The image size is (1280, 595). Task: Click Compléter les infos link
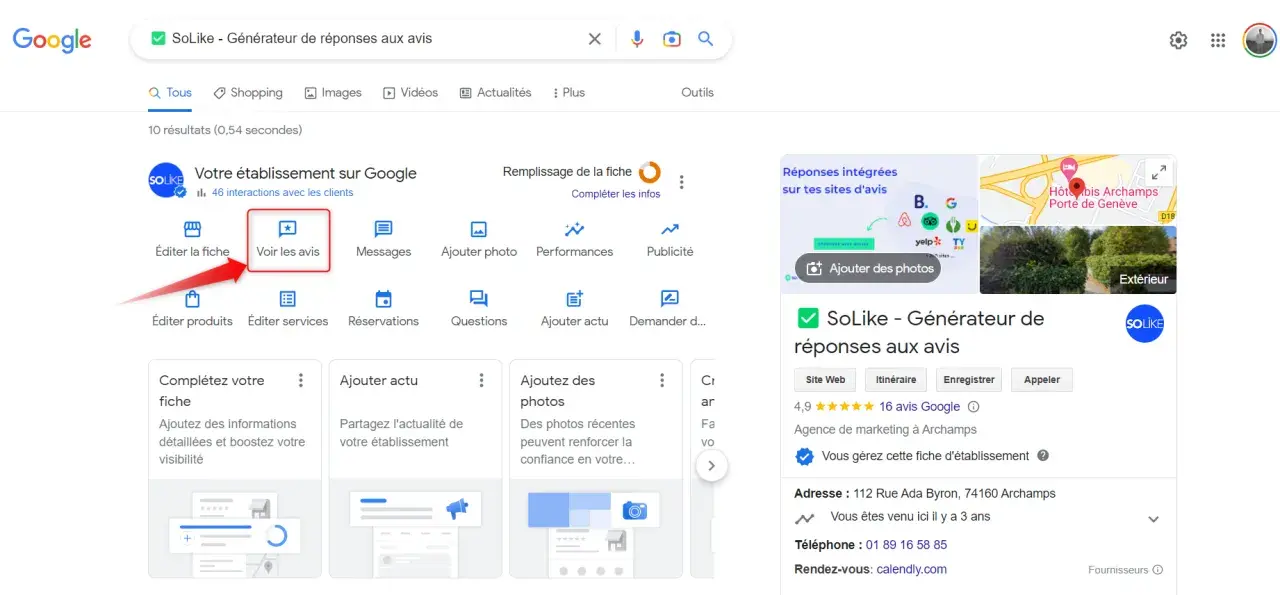click(x=616, y=194)
